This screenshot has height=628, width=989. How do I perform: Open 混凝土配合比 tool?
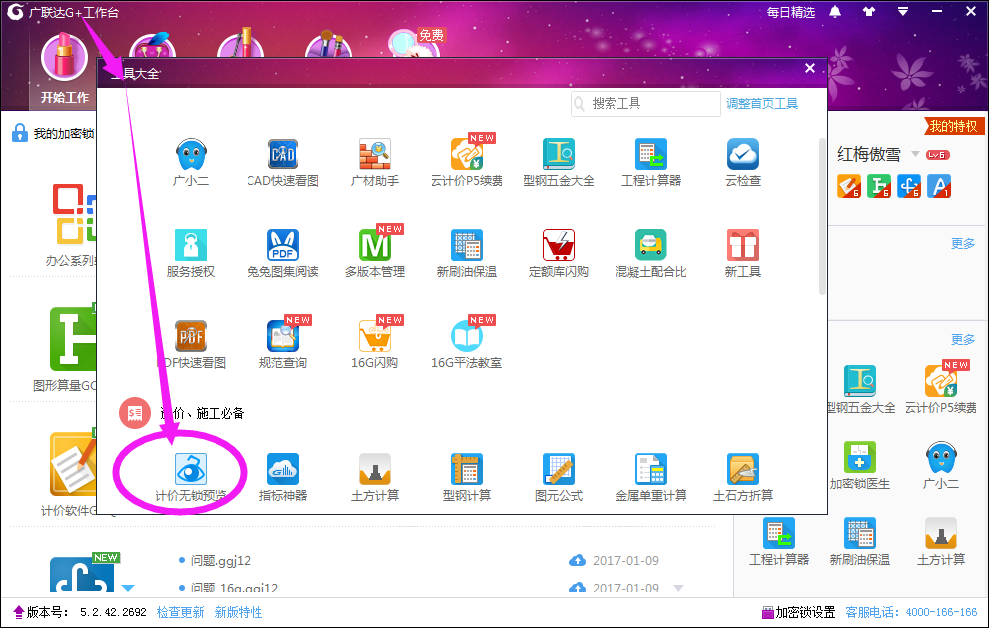pos(651,253)
